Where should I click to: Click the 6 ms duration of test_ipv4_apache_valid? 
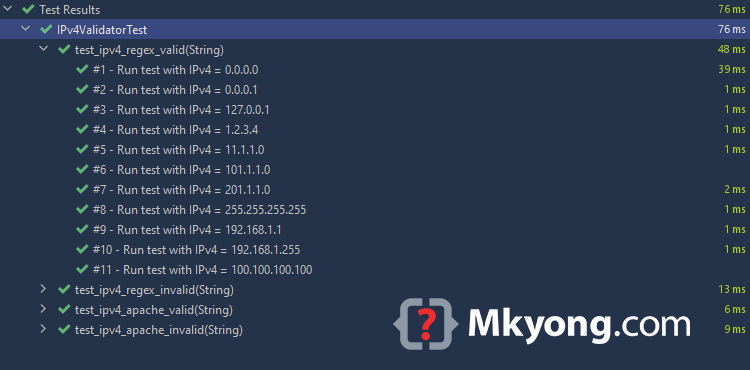click(x=735, y=309)
